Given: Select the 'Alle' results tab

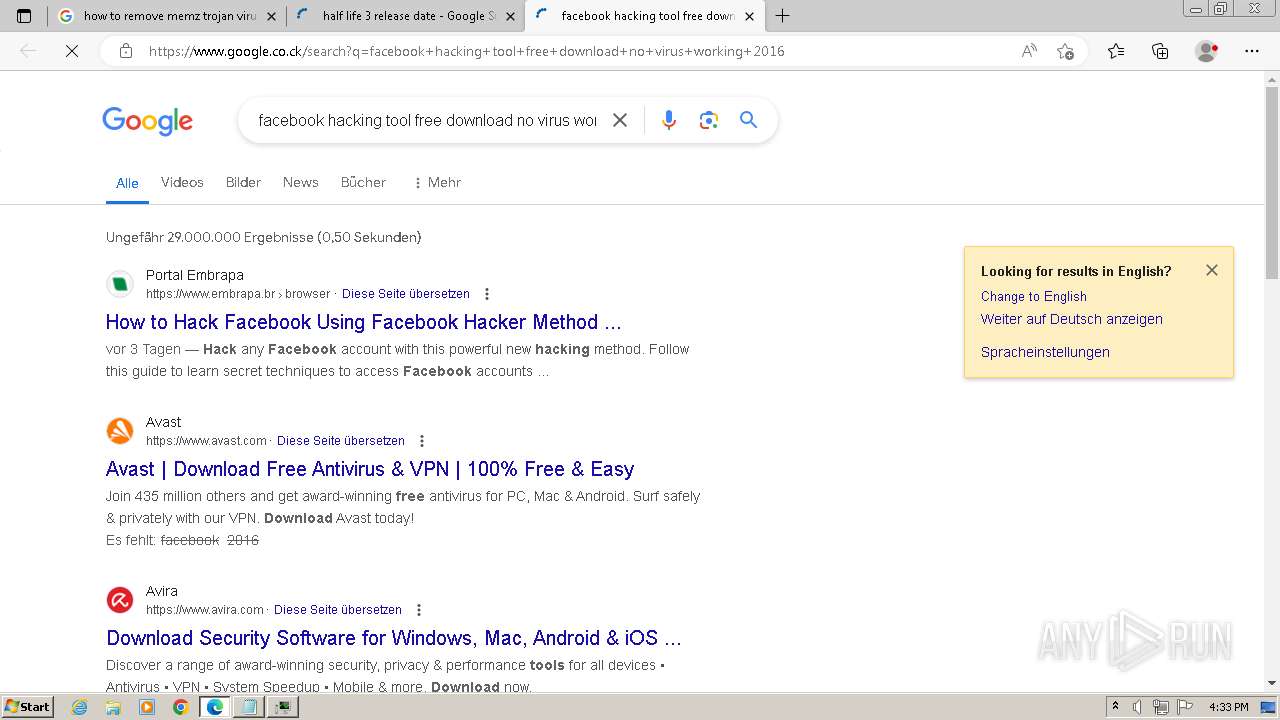Looking at the screenshot, I should pos(127,183).
